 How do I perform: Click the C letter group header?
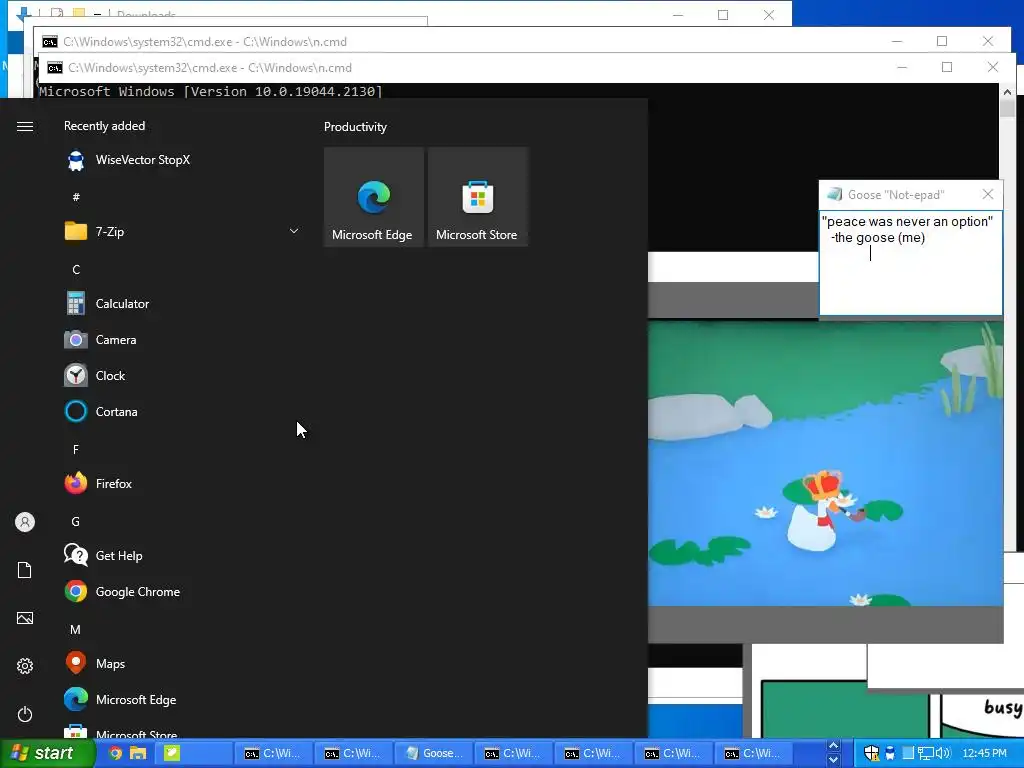76,269
